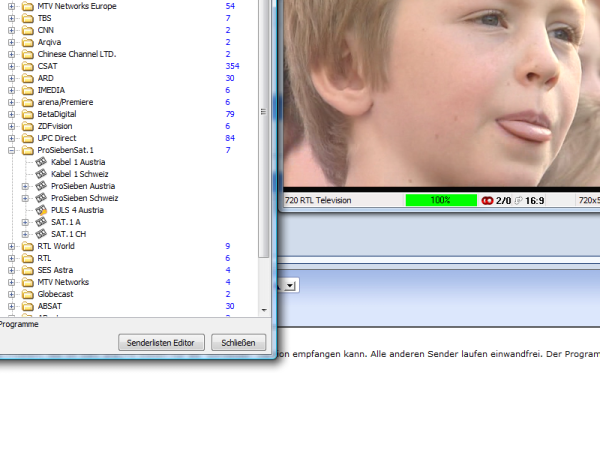Screen dimensions: 600x450
Task: Click the IMEDIA folder icon
Action: (x=28, y=90)
